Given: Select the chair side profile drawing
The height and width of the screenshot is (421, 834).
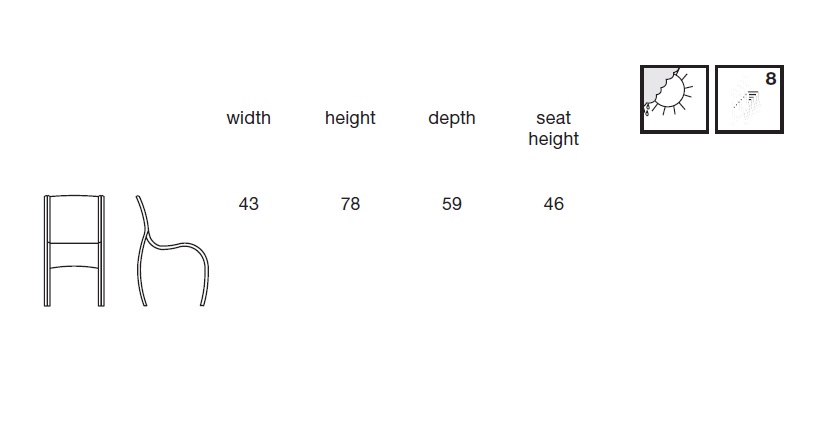Looking at the screenshot, I should [x=172, y=250].
